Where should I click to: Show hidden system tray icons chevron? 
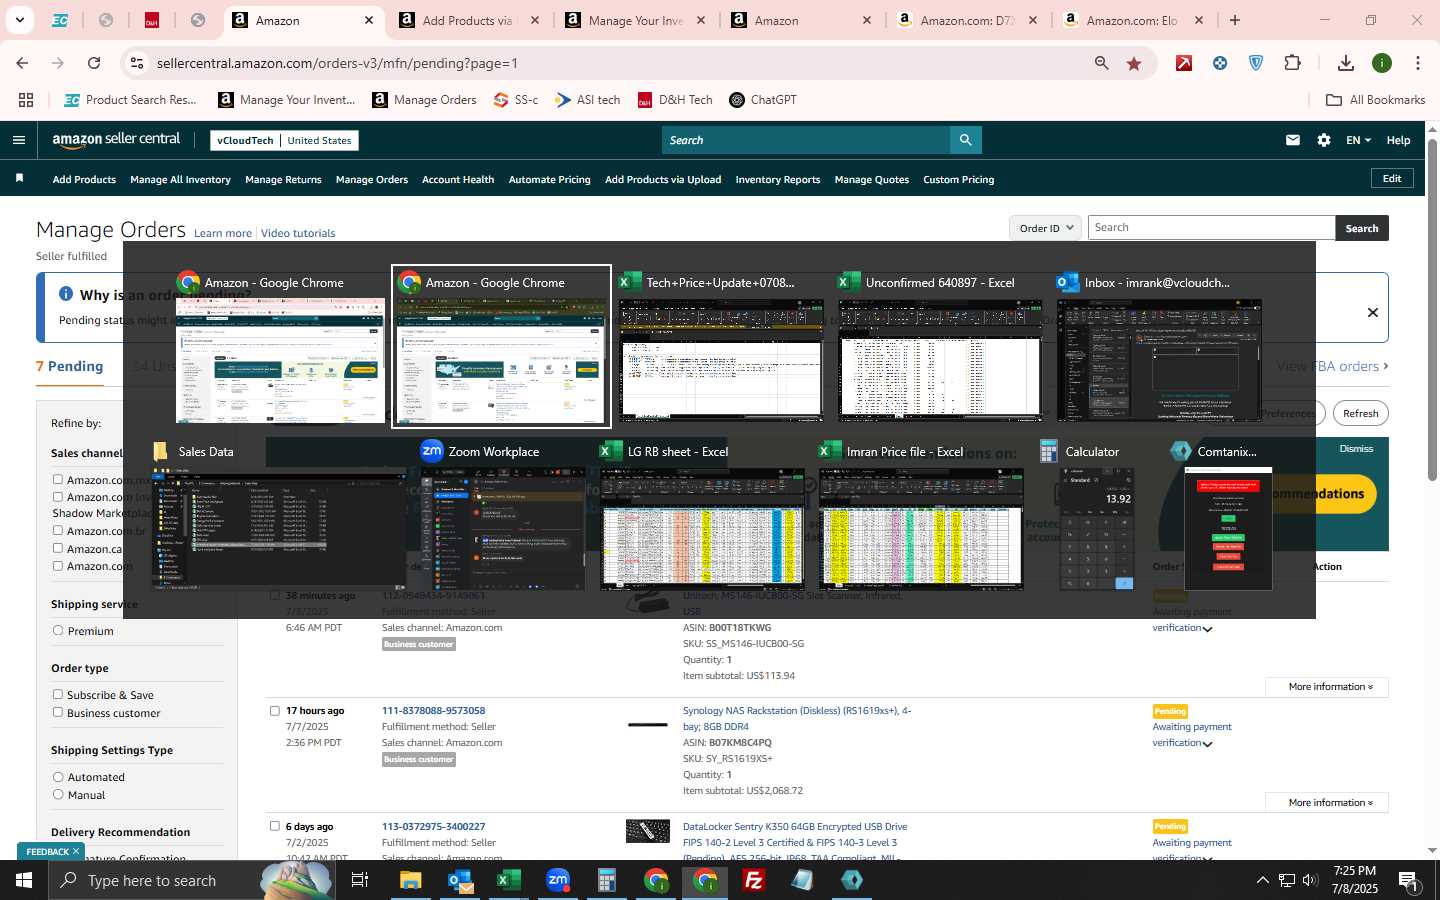1262,880
